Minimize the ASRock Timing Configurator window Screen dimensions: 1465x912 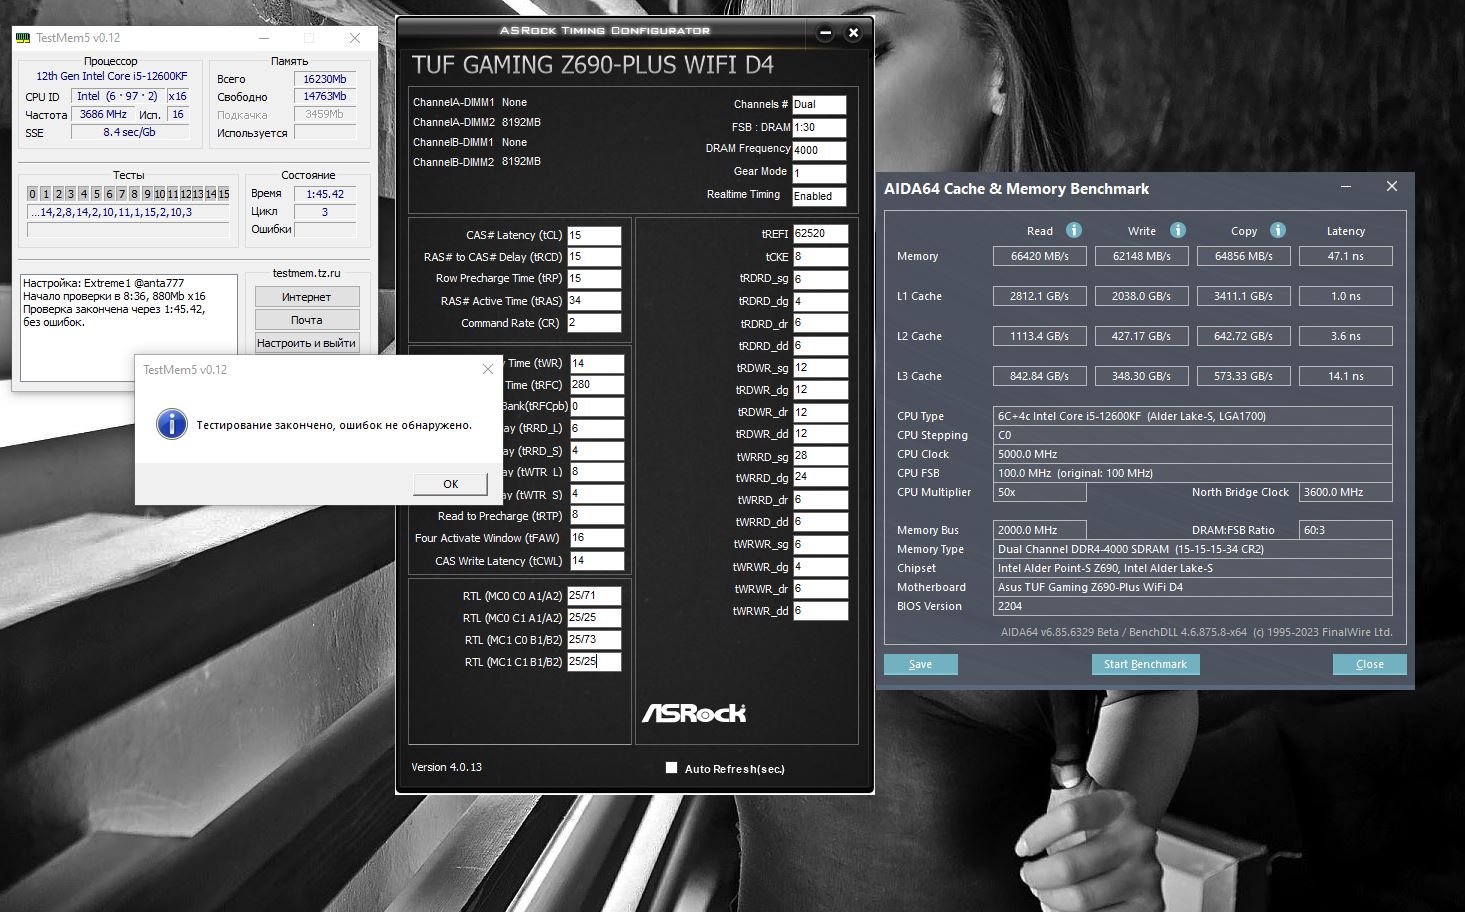point(826,33)
